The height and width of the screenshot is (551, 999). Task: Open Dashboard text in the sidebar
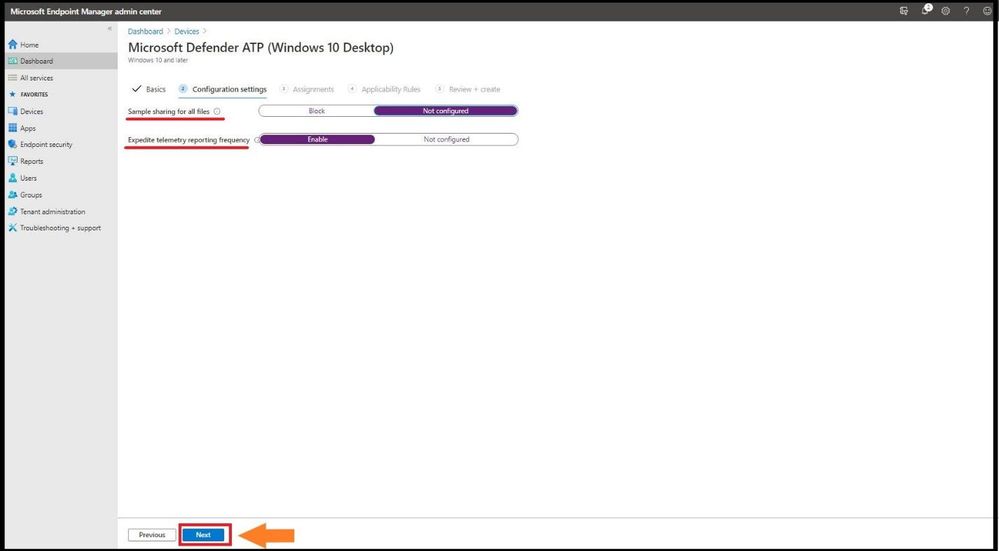pos(36,61)
